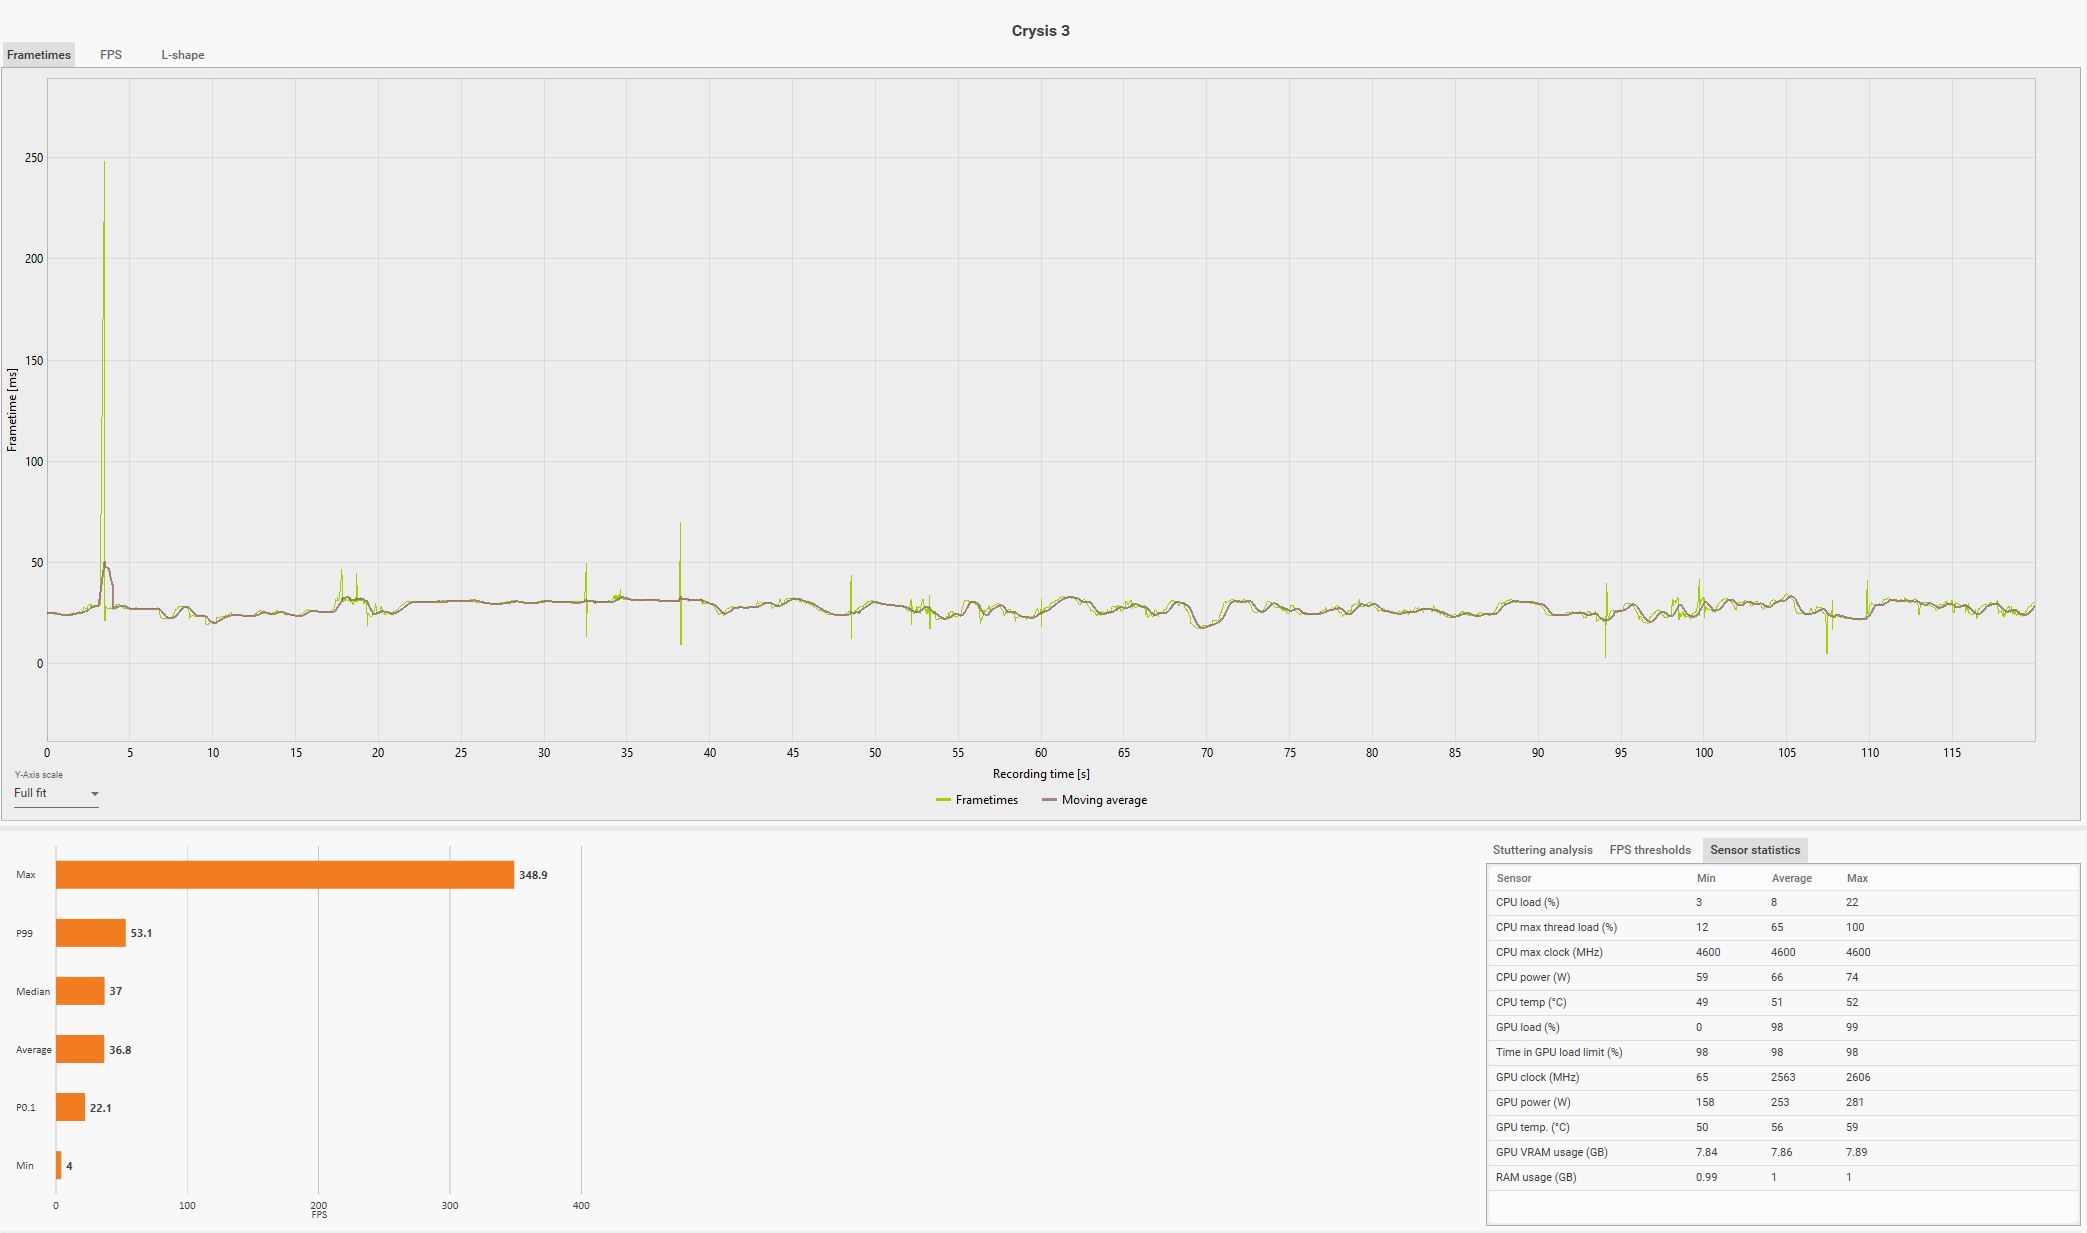2087x1233 pixels.
Task: Select the Median bar showing 37
Action: [80, 991]
